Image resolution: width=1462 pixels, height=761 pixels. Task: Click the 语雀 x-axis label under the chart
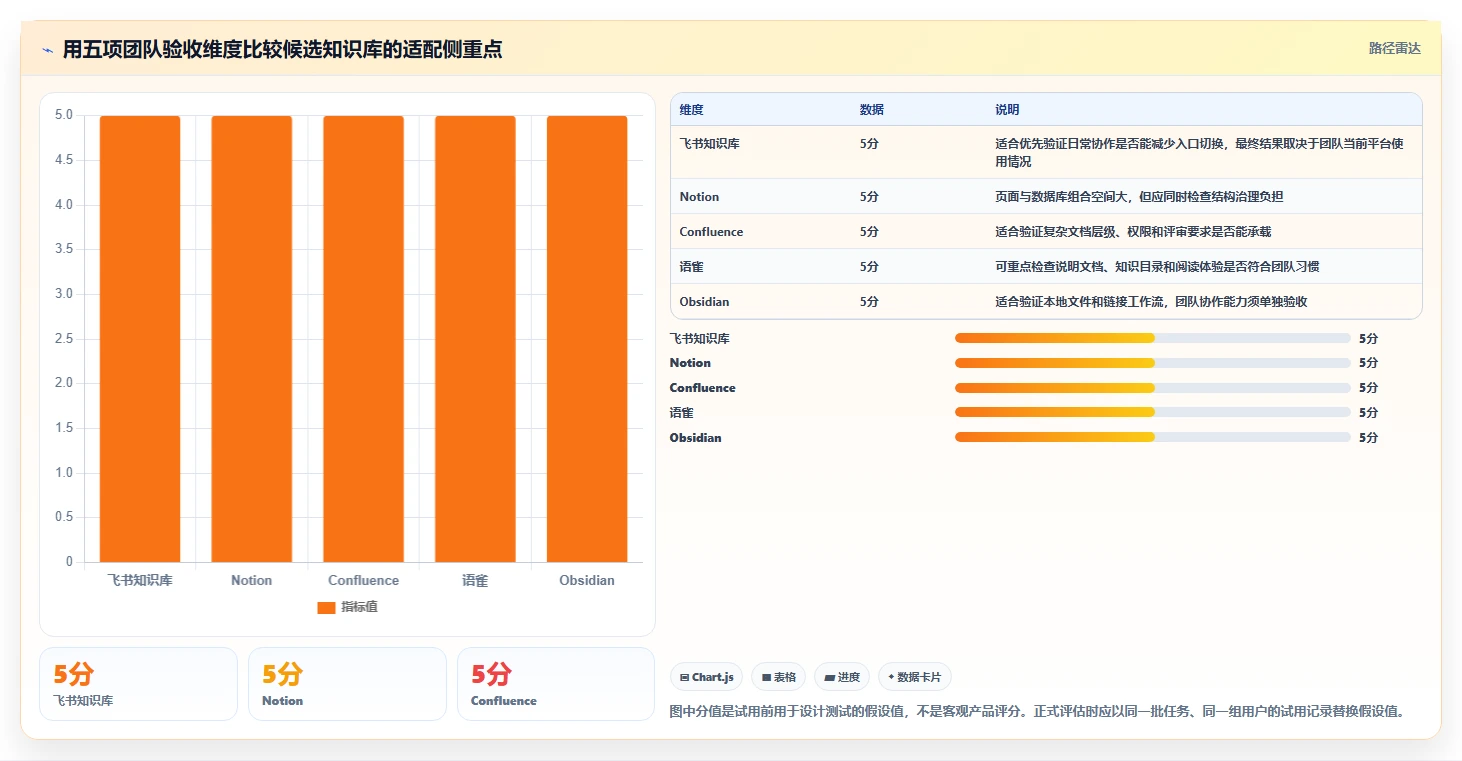pos(475,580)
